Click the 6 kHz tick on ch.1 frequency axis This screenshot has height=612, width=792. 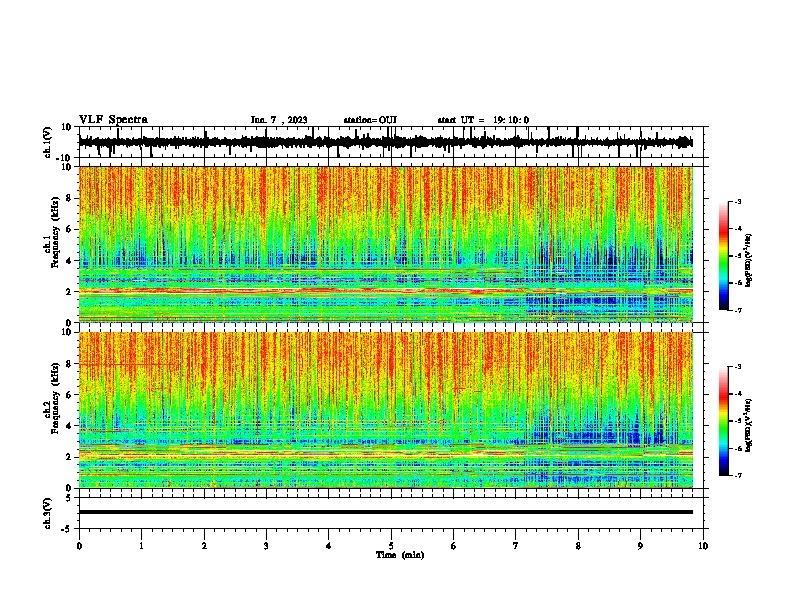(x=69, y=229)
